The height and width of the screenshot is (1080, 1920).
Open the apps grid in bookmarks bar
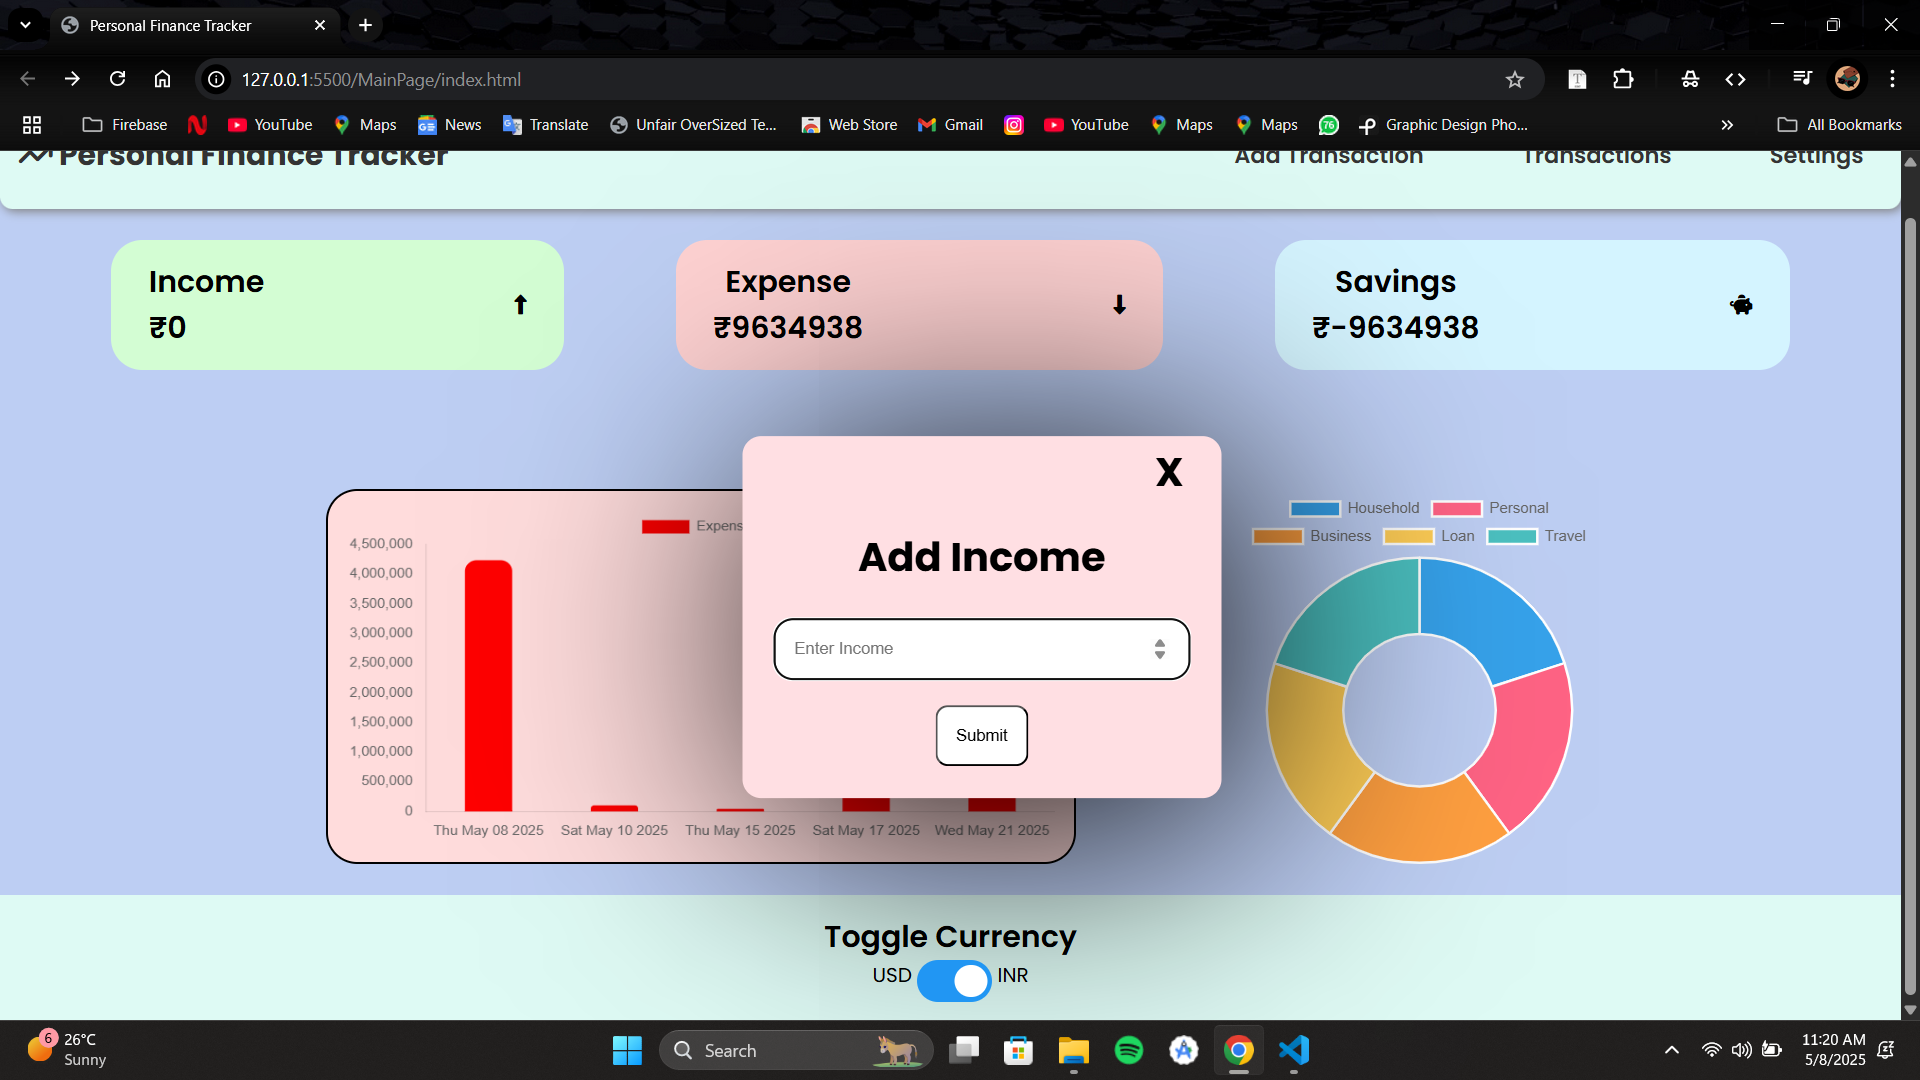[32, 125]
